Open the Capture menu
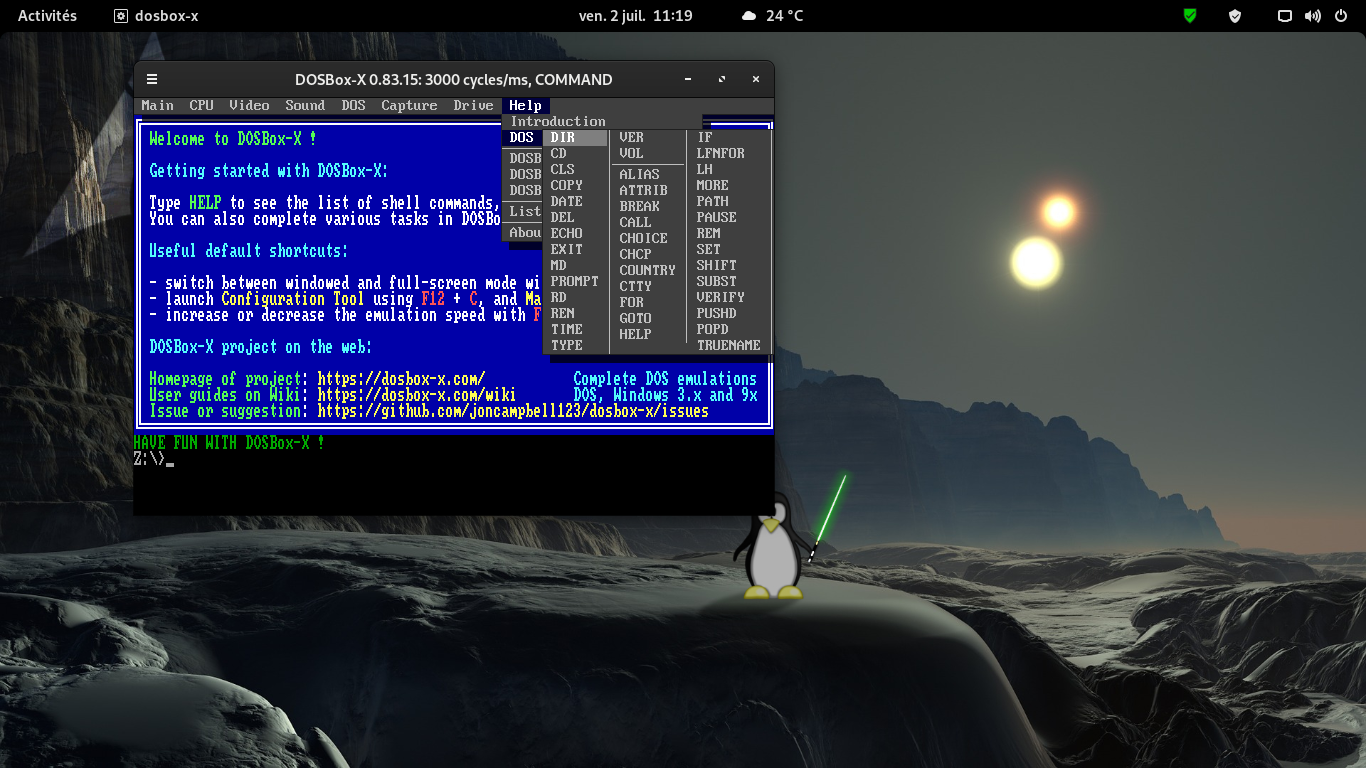This screenshot has height=768, width=1366. 411,105
